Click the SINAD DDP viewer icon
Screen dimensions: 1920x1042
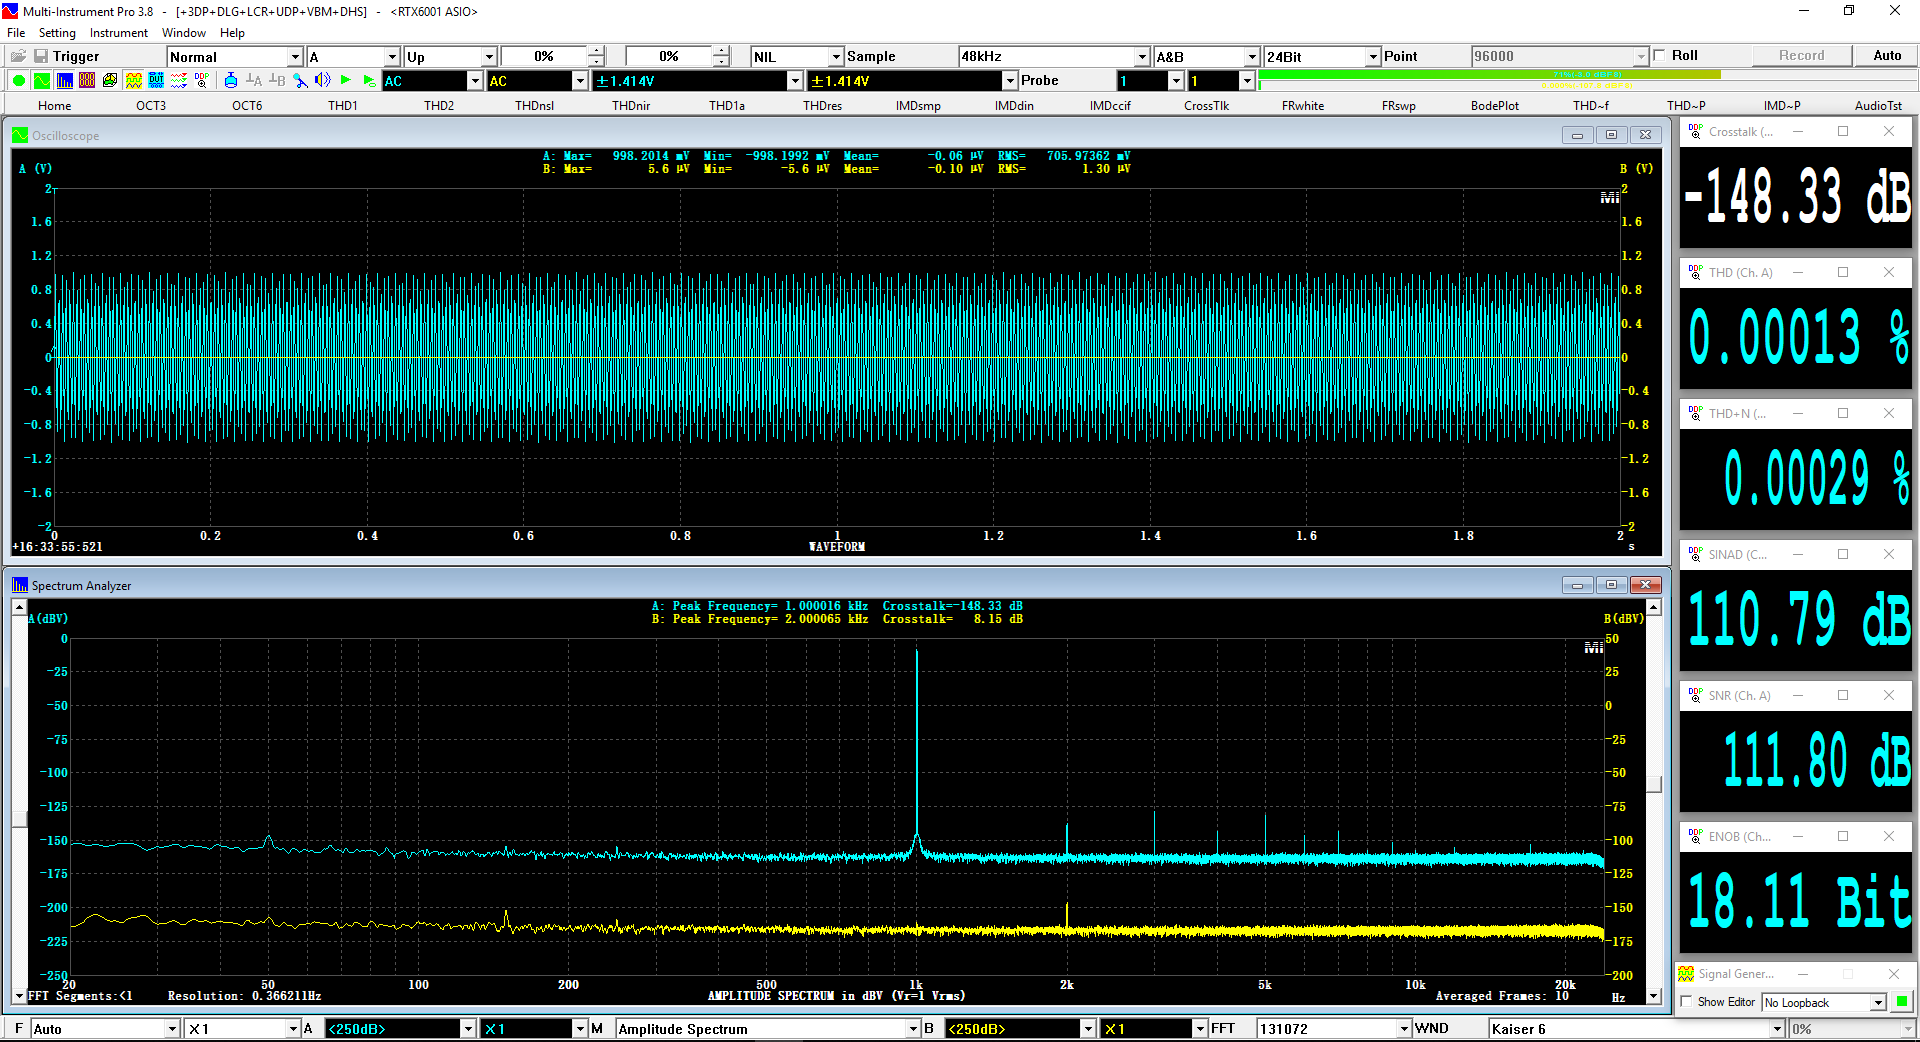click(x=1695, y=554)
